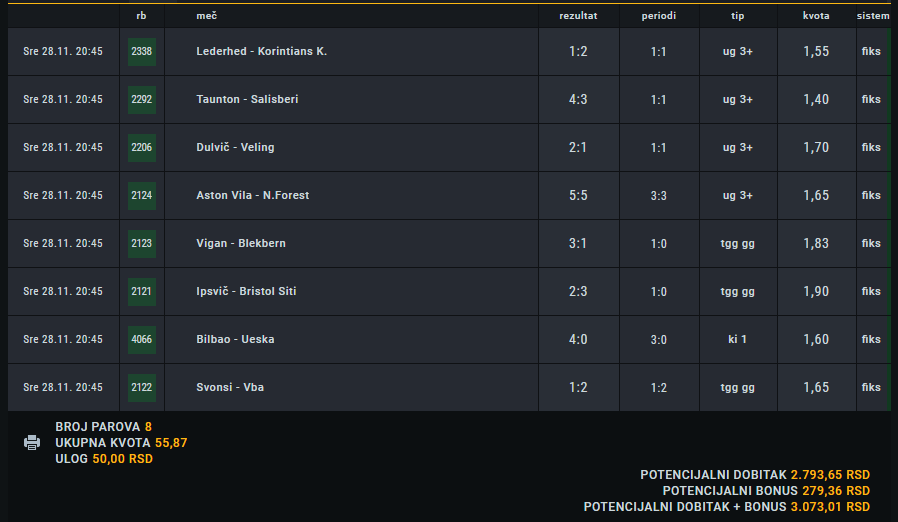Open the Bilbao - Ueska match row
This screenshot has width=898, height=522.
pyautogui.click(x=449, y=339)
